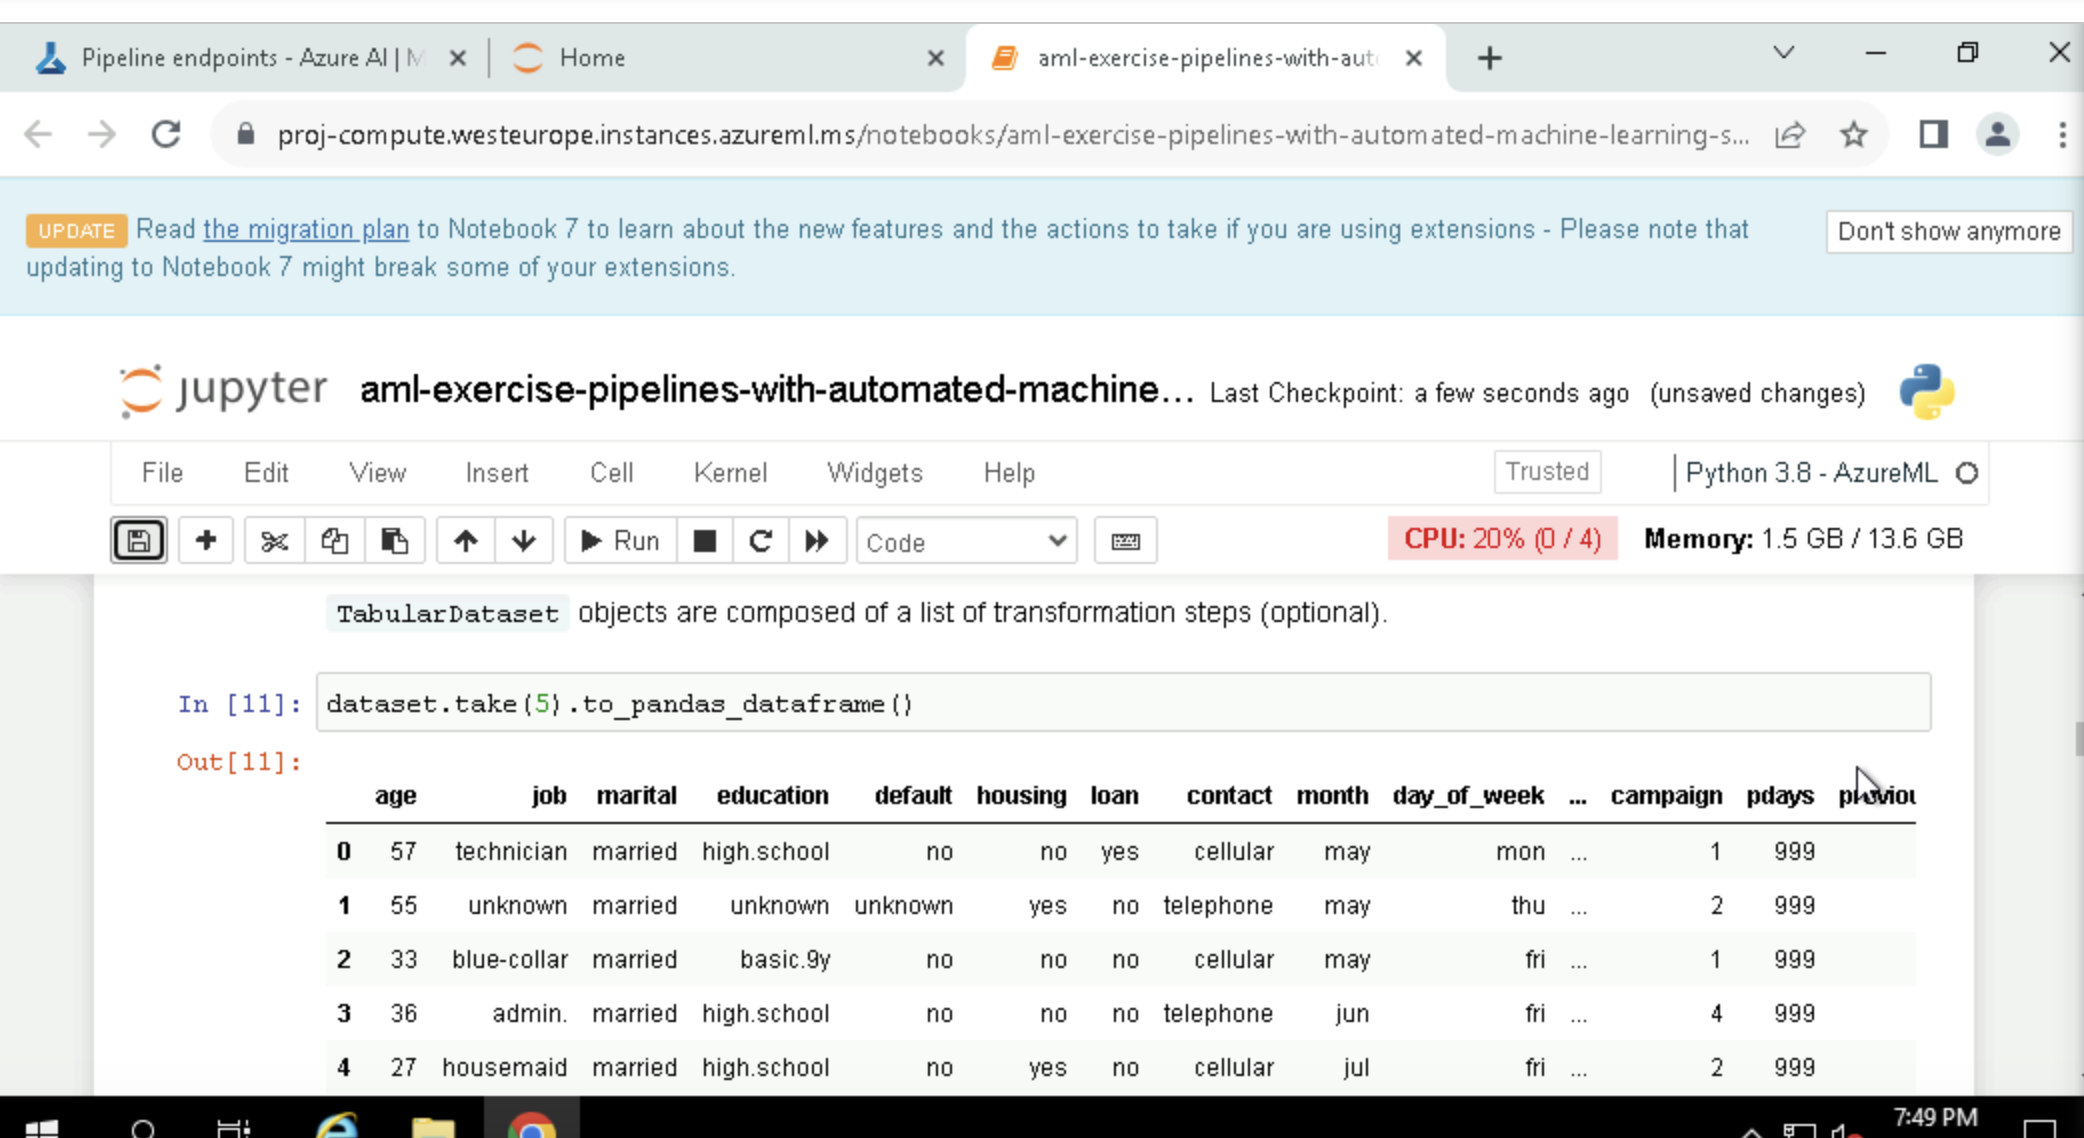This screenshot has height=1138, width=2084.
Task: Paste cells below icon
Action: 394,541
